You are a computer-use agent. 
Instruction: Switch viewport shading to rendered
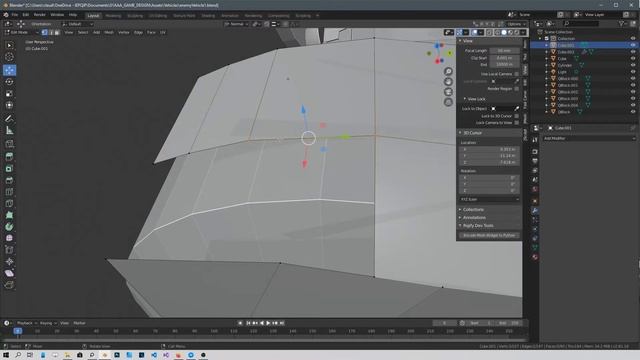517,32
